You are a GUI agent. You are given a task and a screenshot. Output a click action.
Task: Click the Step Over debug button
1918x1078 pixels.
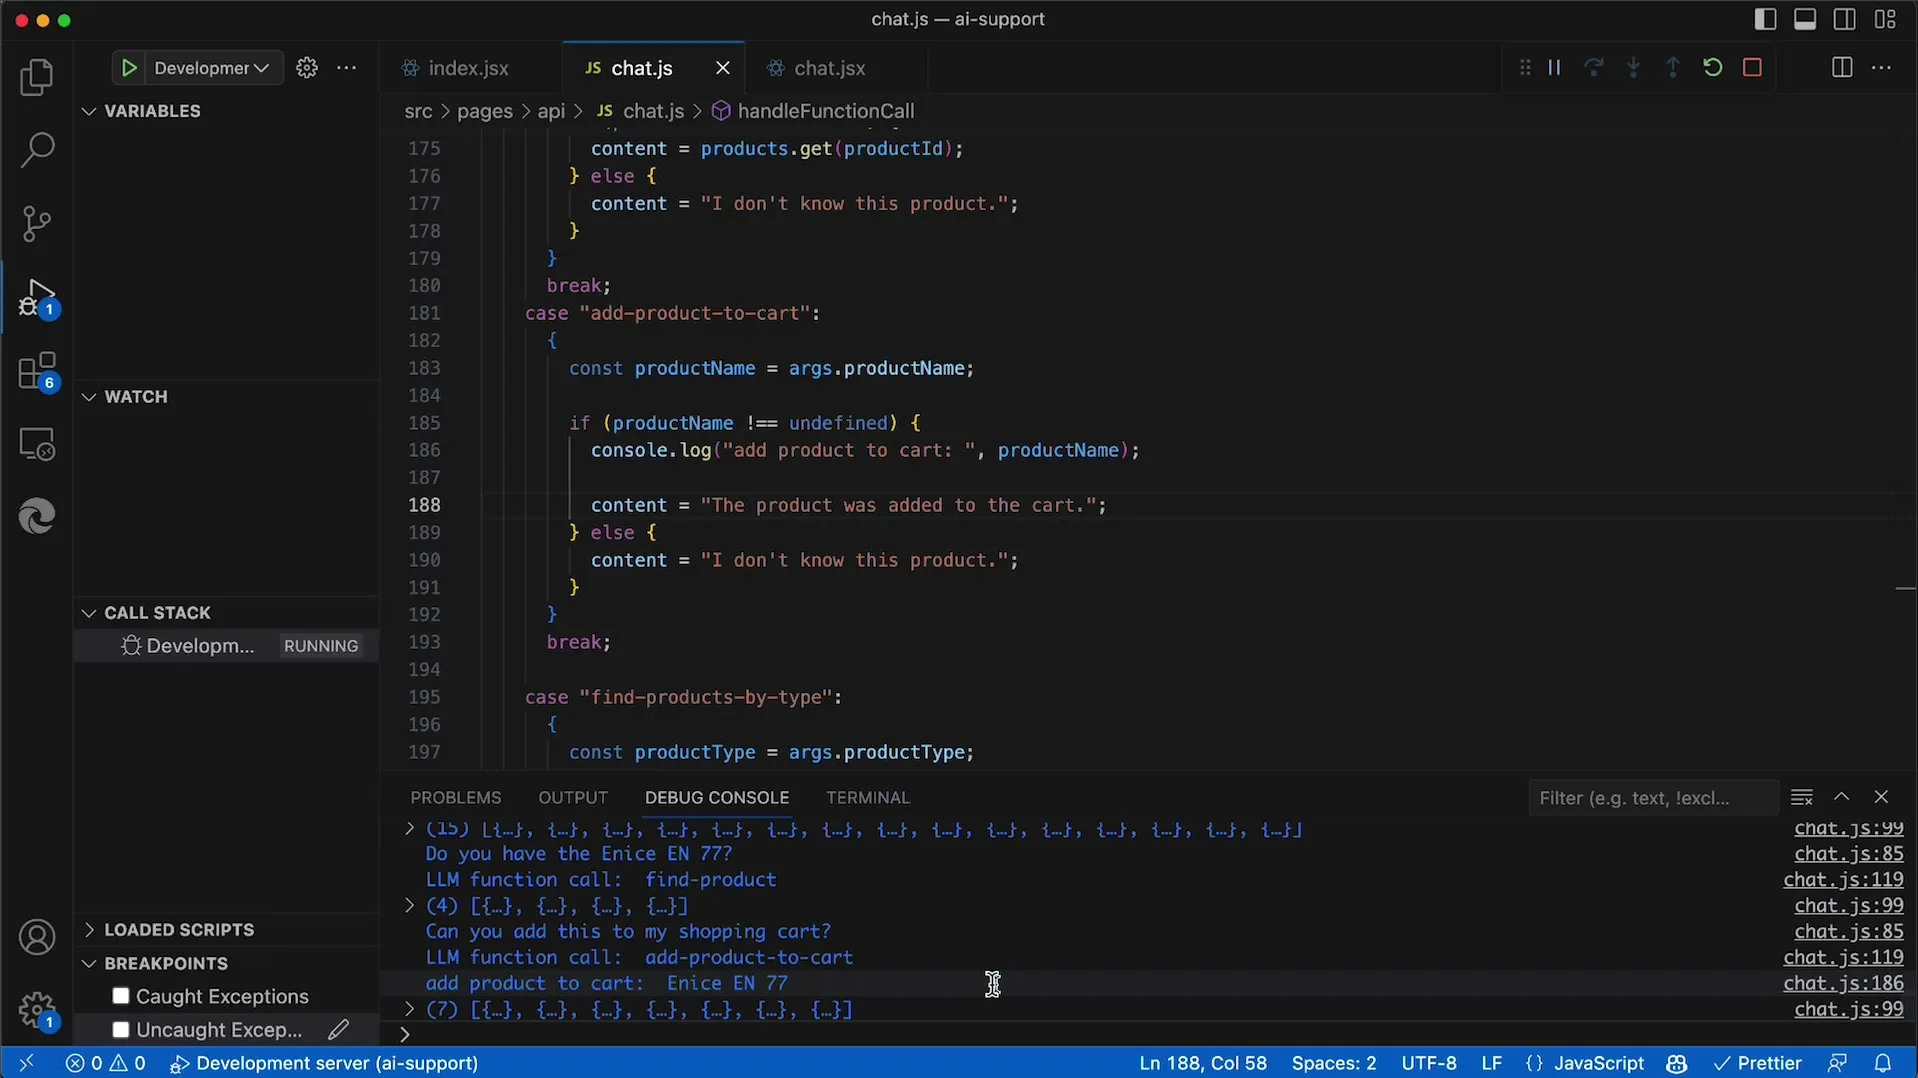[1594, 68]
